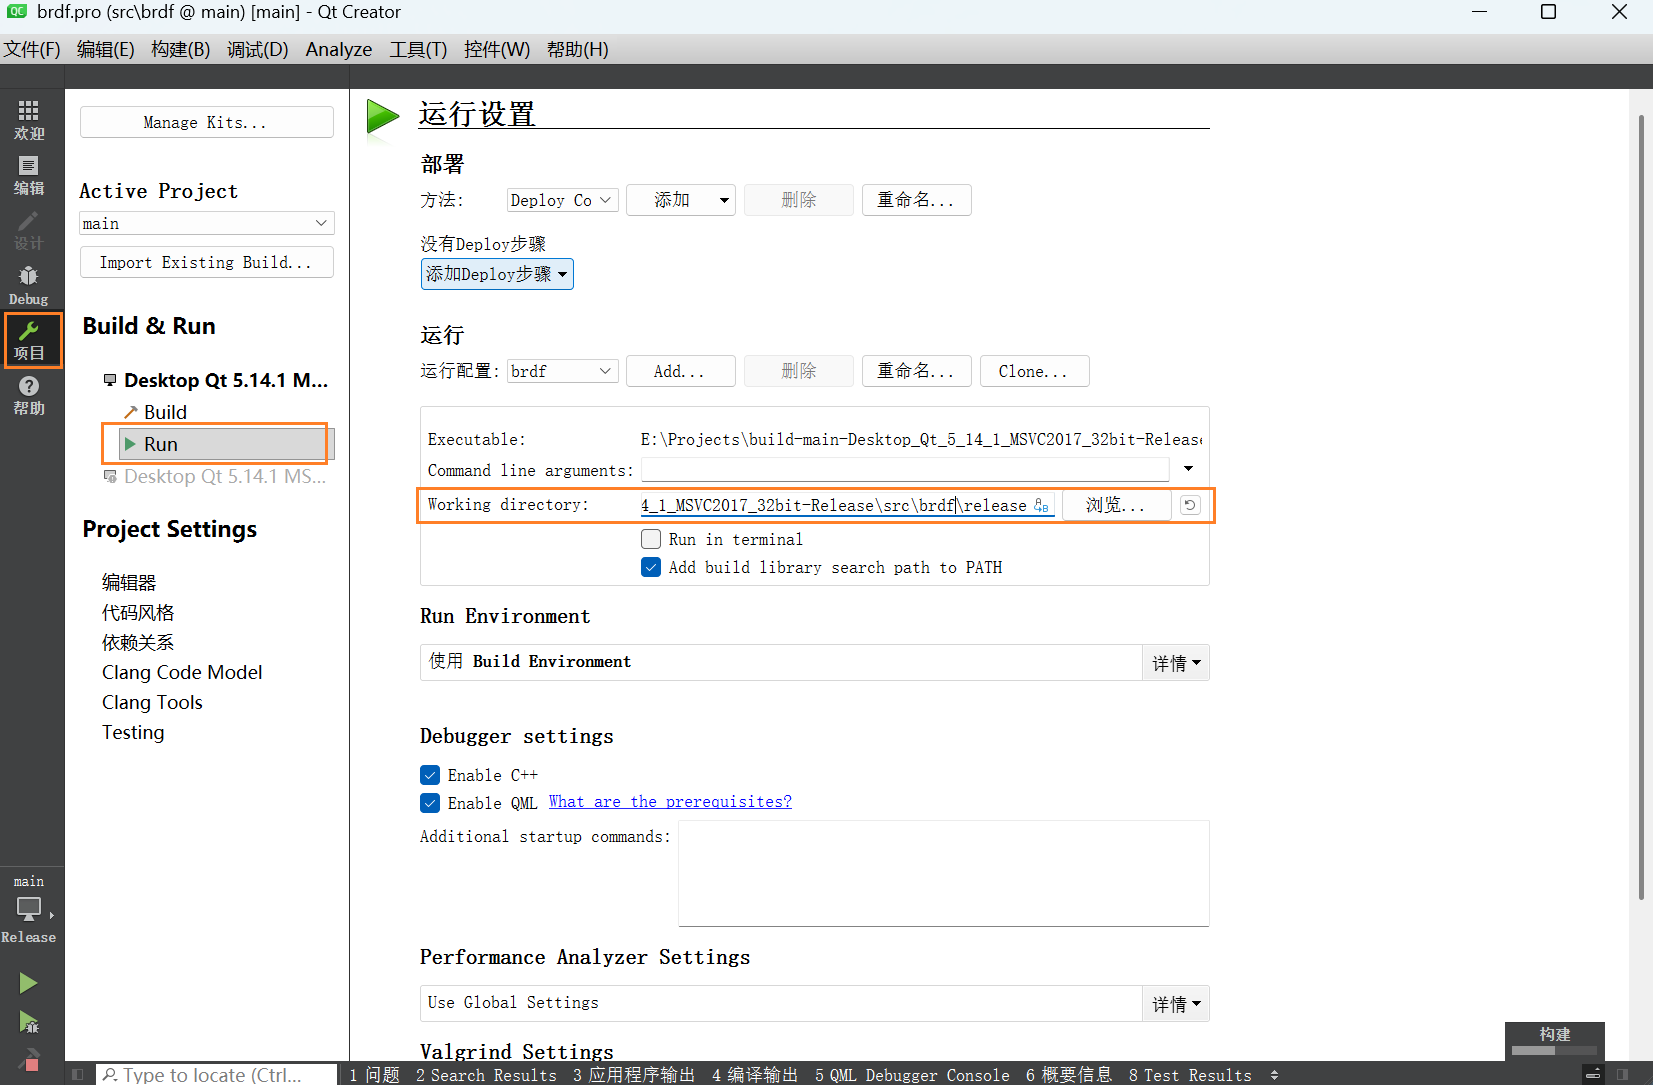Enable the Run in terminal checkbox

[651, 539]
